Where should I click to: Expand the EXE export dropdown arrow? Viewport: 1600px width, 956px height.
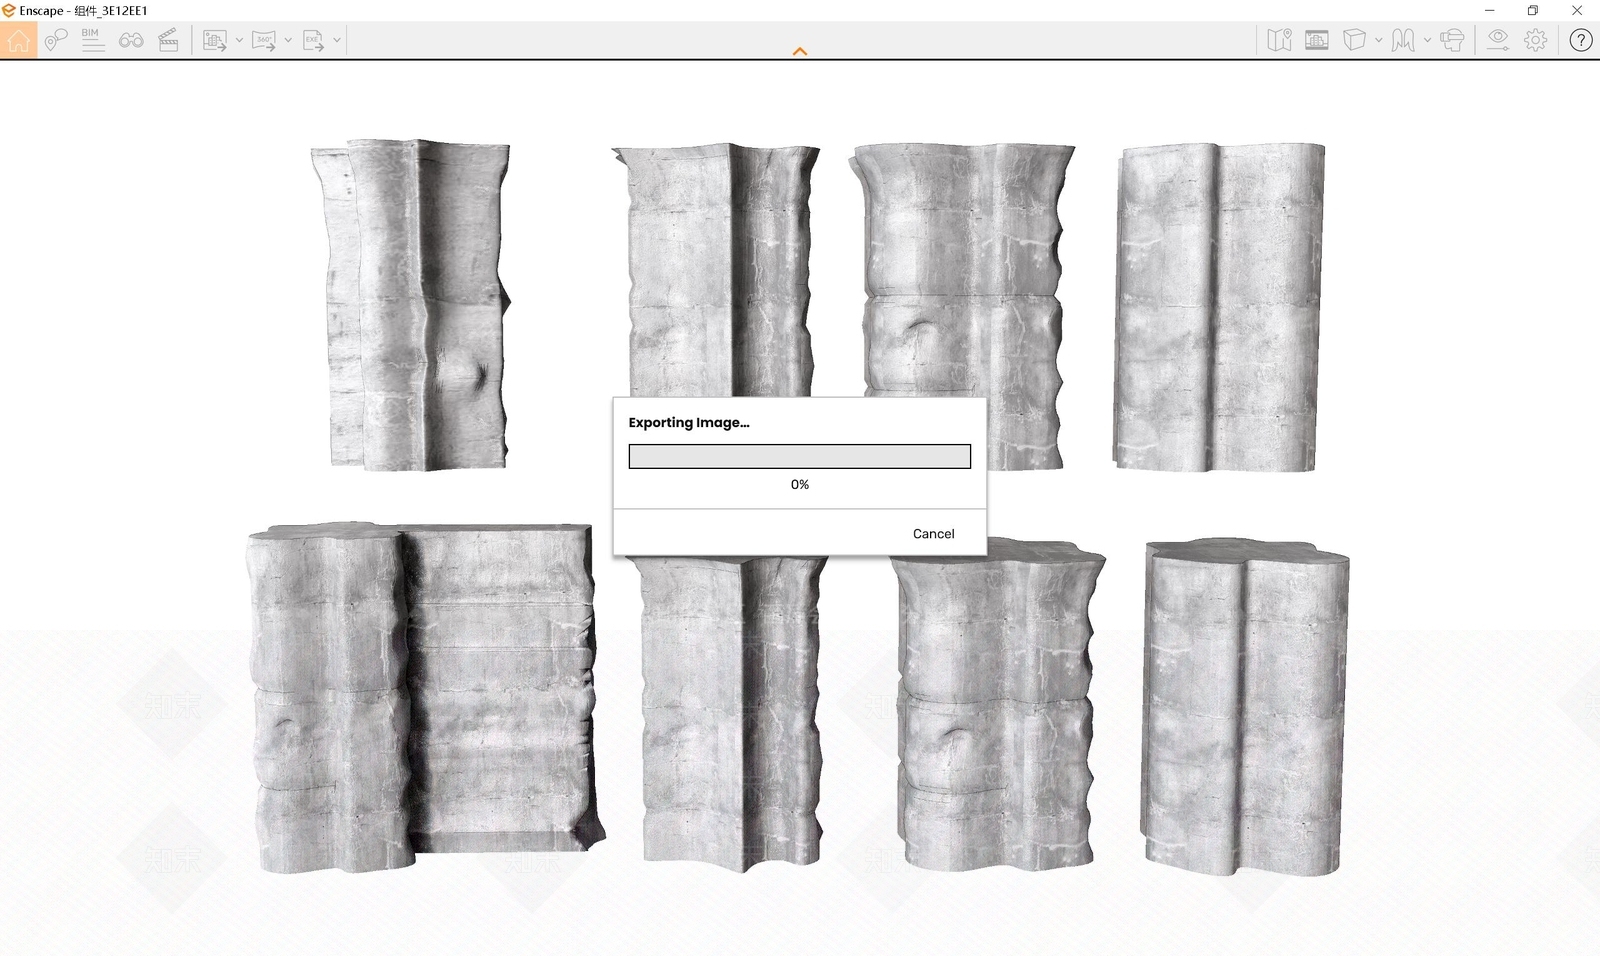click(x=337, y=40)
